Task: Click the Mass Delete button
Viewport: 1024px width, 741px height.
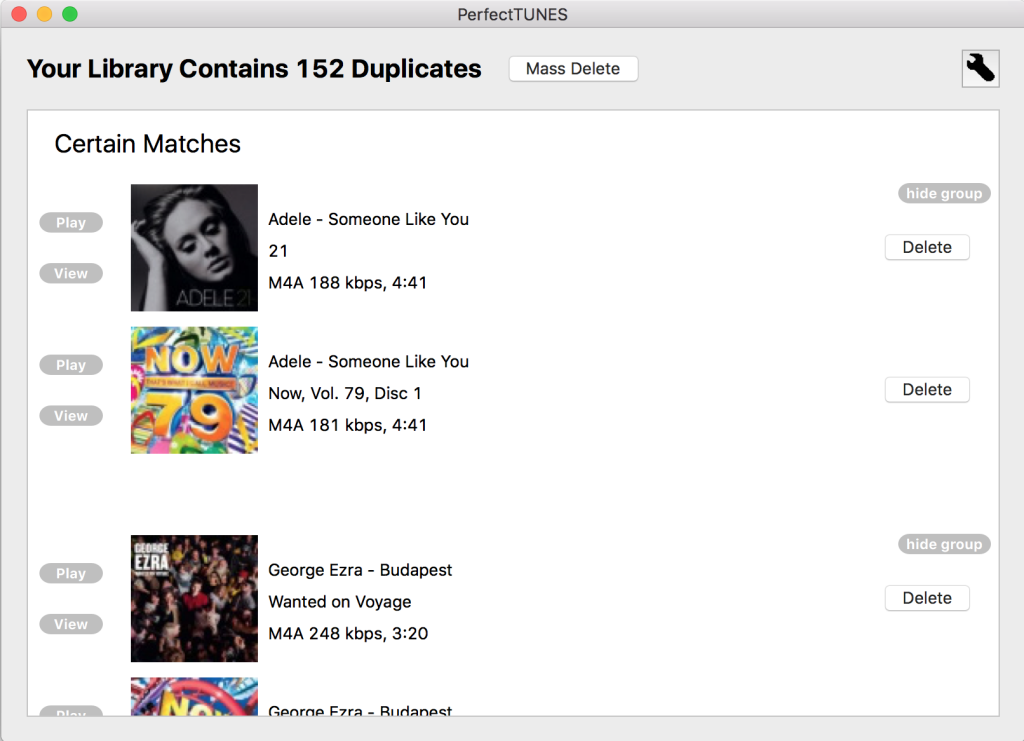Action: click(573, 69)
